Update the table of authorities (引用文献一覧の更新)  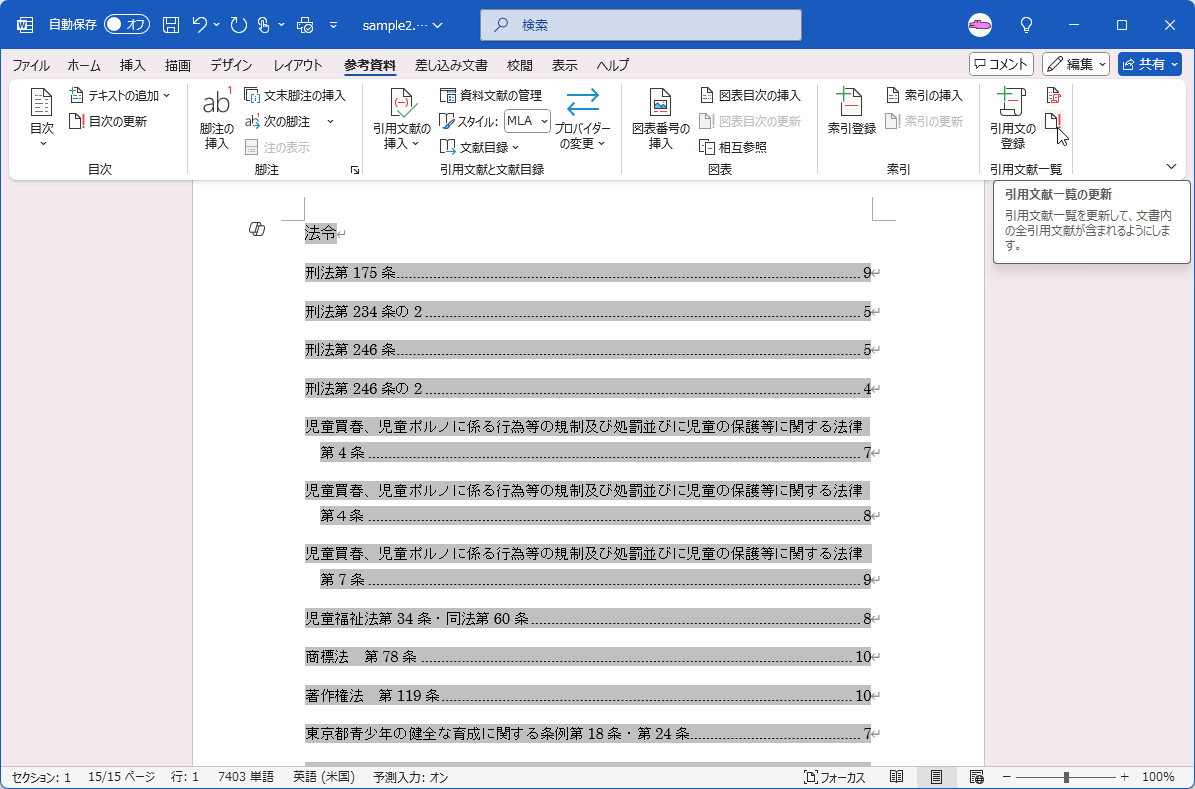pos(1053,122)
